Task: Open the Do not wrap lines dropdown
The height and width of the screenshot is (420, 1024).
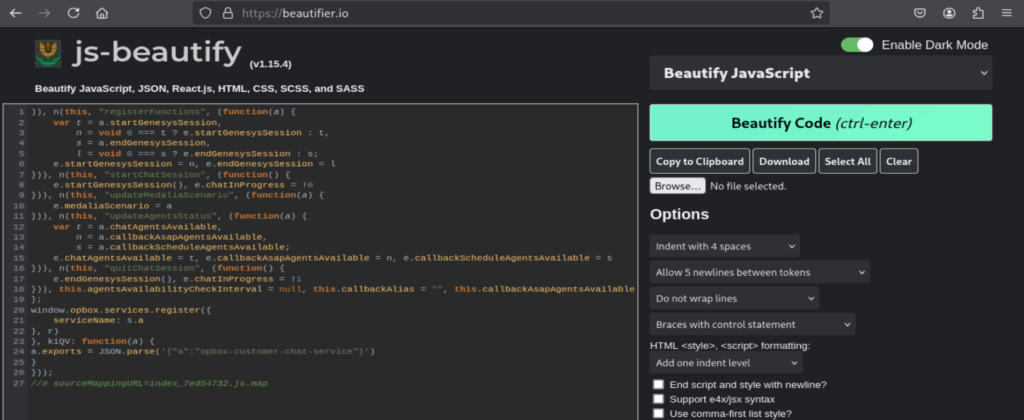Action: 734,299
